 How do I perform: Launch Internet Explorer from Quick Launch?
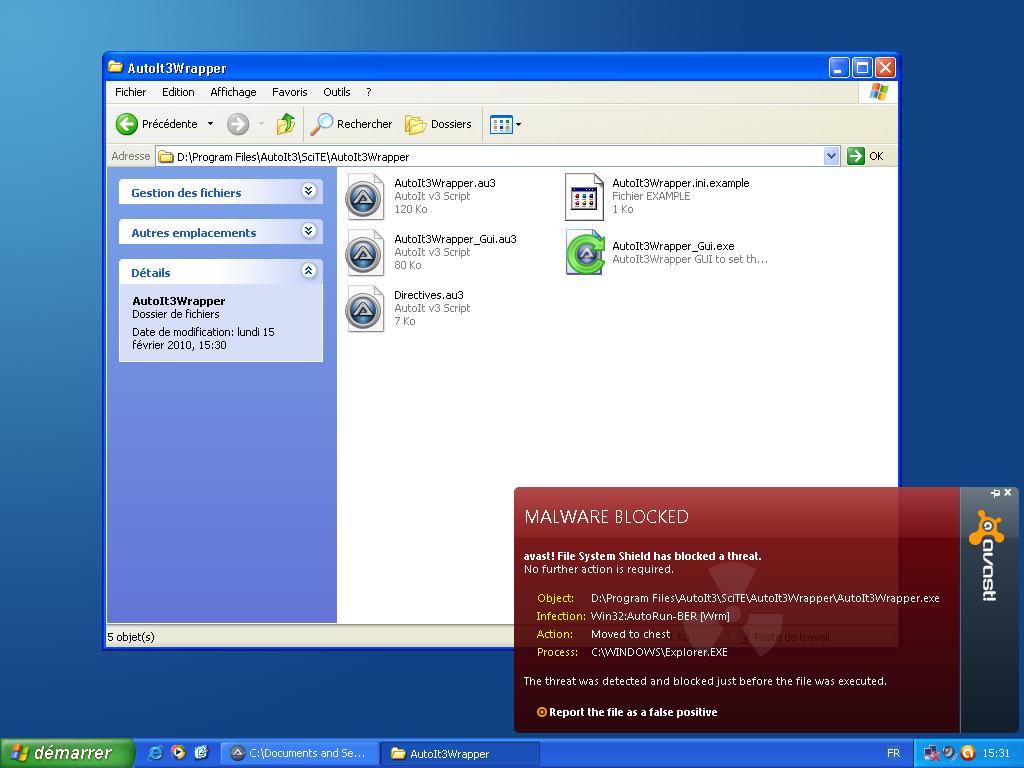tap(155, 753)
